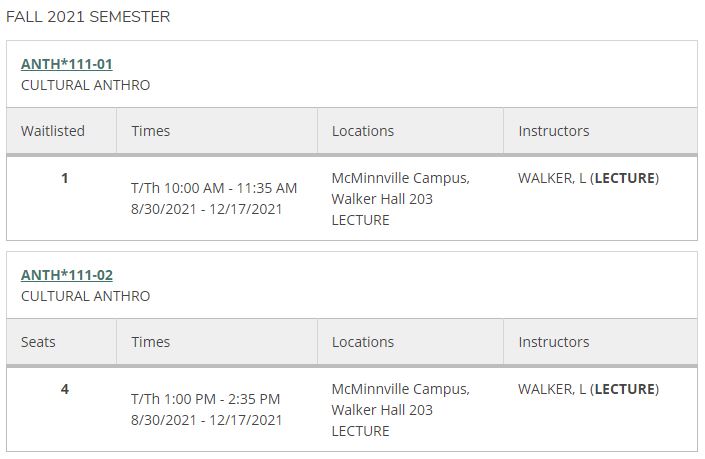Click the T/Th 10:00 AM - 11:35 AM time
The image size is (705, 459).
point(214,188)
